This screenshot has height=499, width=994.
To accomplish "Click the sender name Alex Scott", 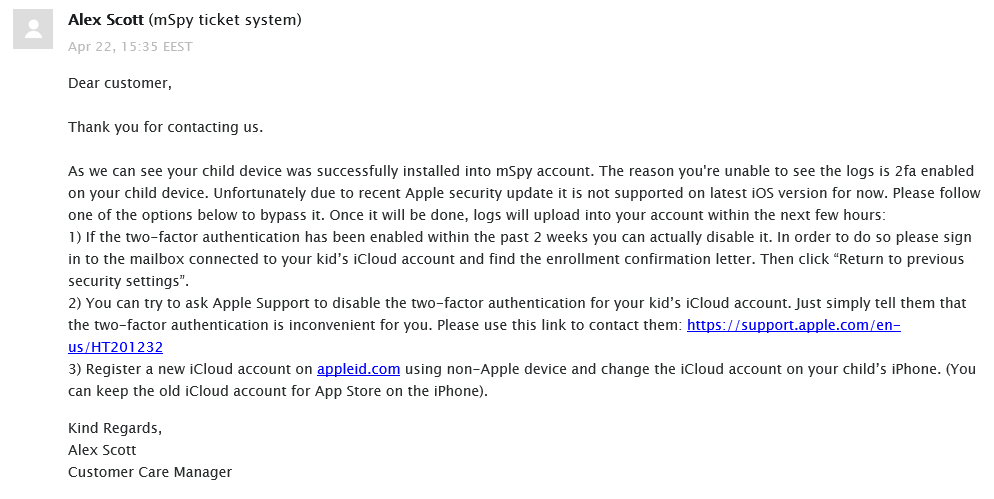I will (x=106, y=20).
